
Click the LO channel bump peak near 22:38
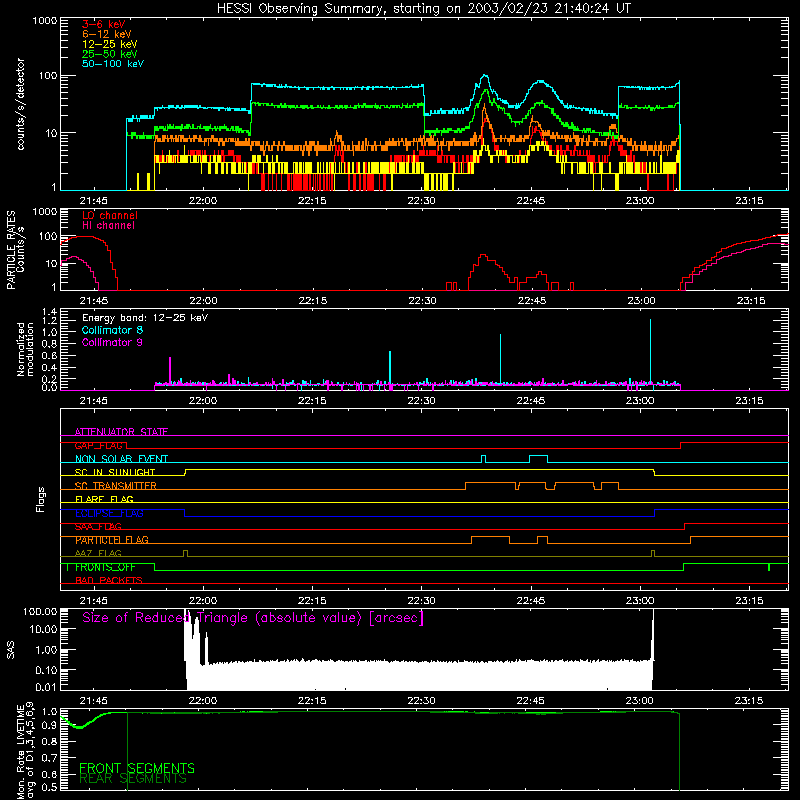coord(483,255)
